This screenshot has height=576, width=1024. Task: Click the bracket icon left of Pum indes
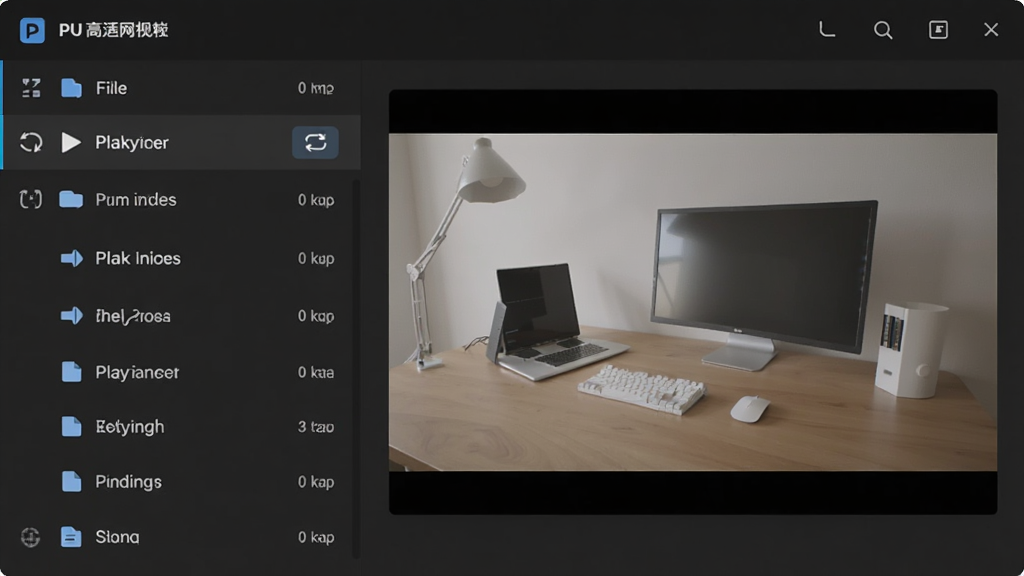point(31,199)
